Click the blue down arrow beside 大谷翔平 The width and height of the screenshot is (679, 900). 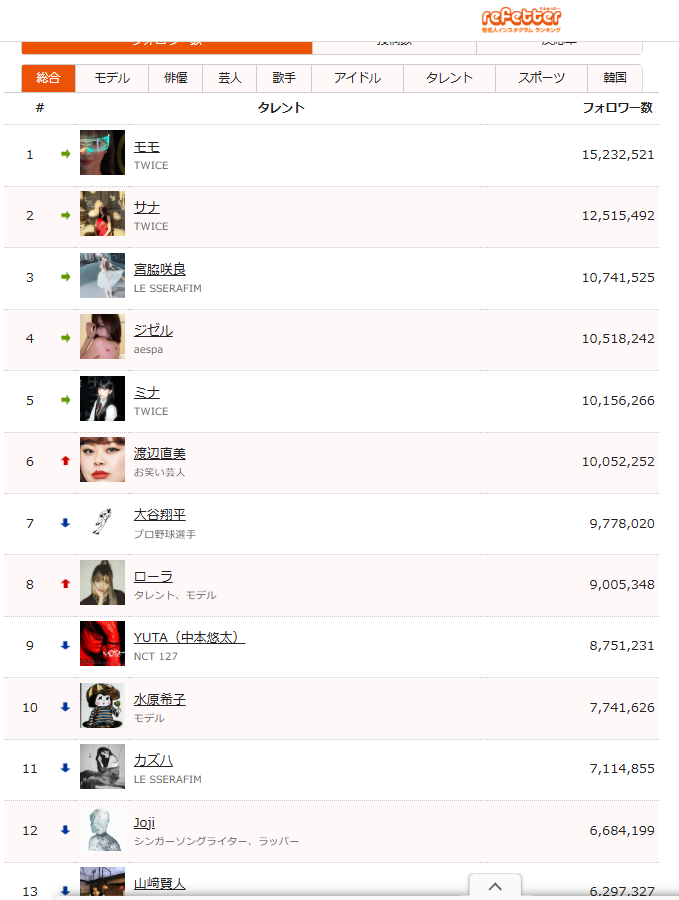point(66,523)
